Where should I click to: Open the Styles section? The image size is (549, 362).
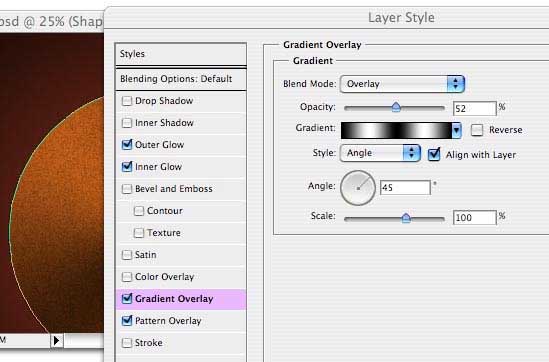click(181, 54)
